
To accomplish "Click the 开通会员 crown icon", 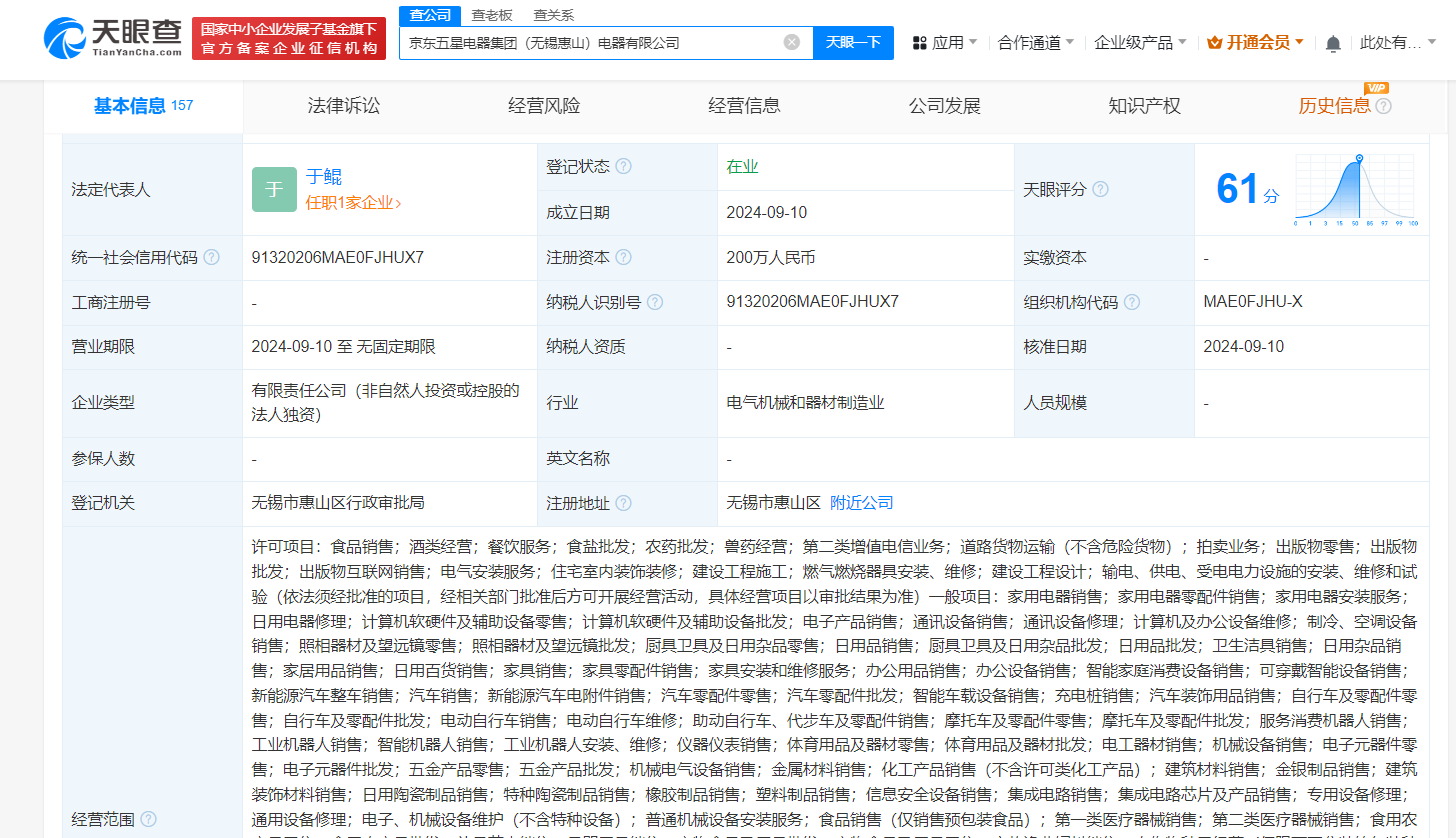I will pyautogui.click(x=1215, y=42).
